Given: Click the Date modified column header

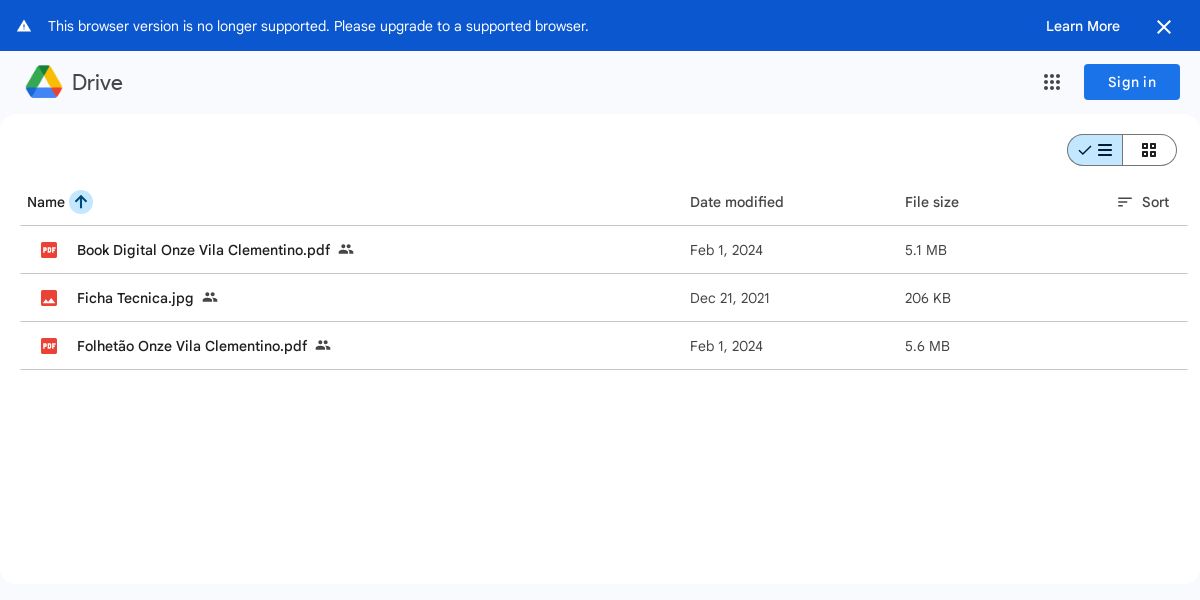Looking at the screenshot, I should tap(736, 202).
